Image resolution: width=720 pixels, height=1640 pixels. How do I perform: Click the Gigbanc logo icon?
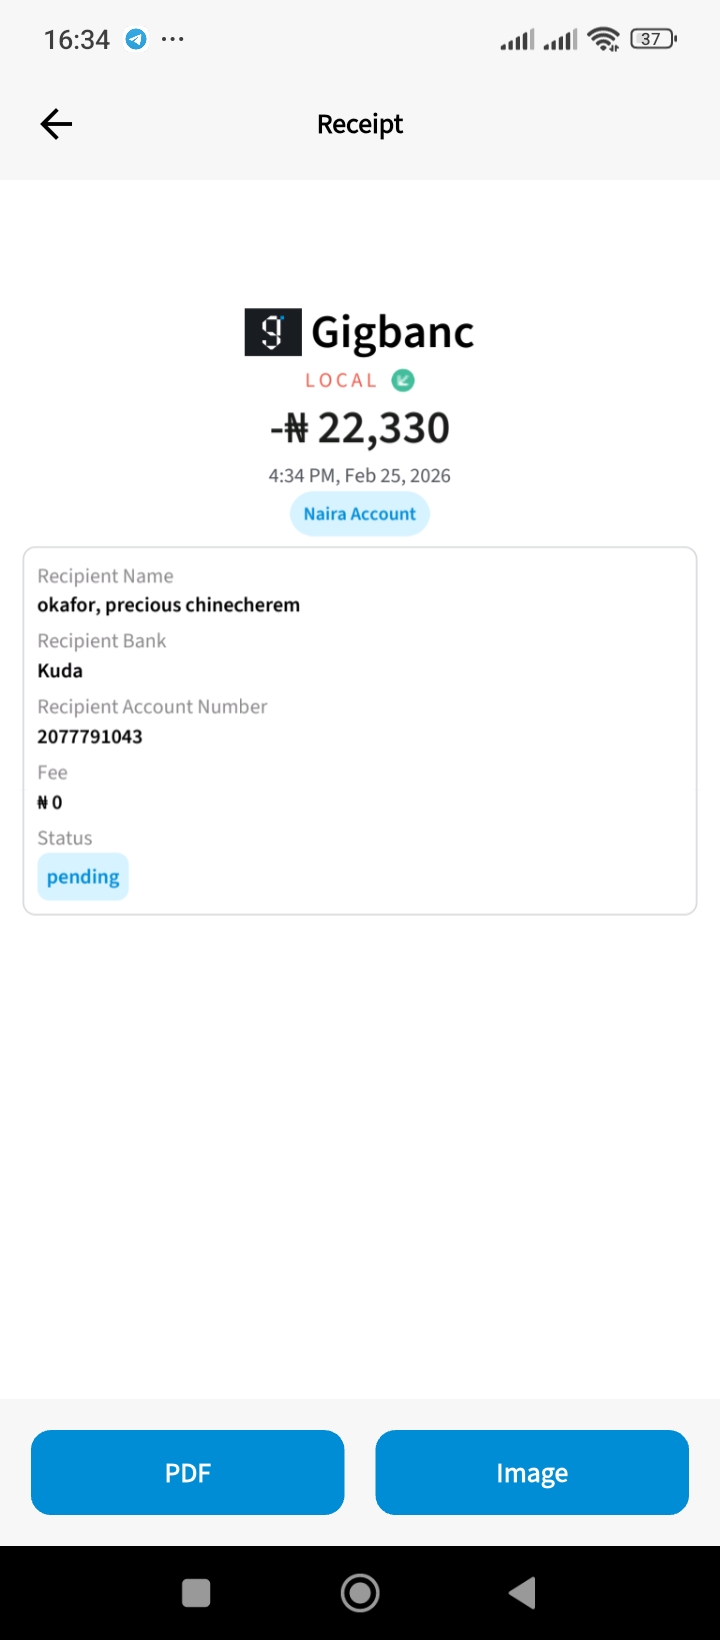coord(273,332)
